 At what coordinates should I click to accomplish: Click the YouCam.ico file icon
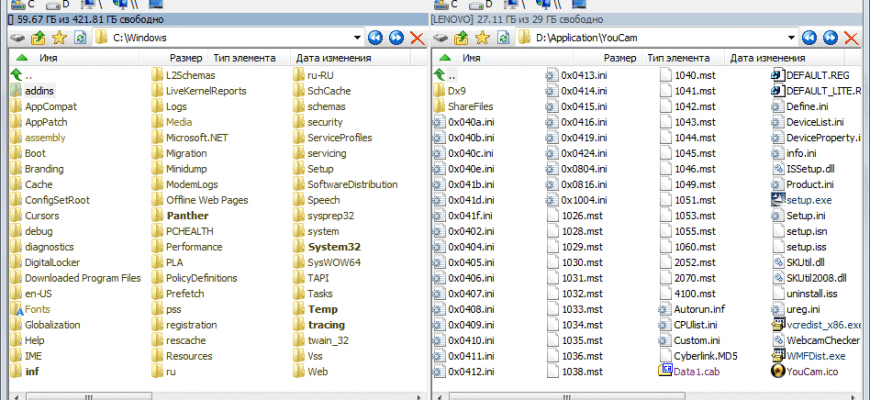click(x=778, y=371)
